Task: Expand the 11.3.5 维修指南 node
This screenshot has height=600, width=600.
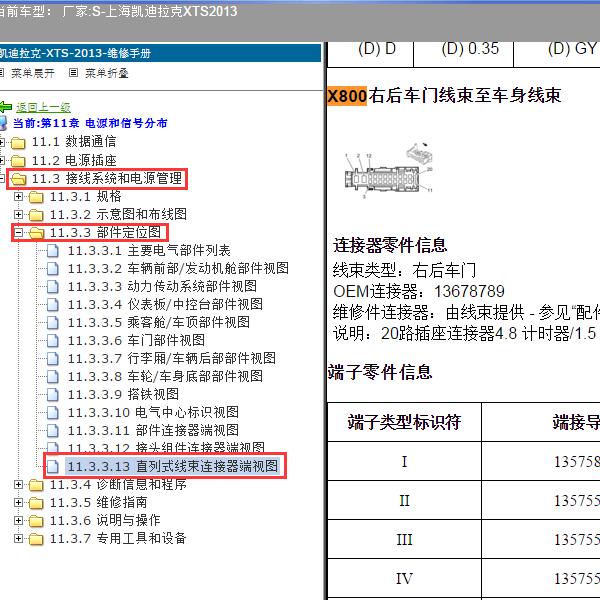Action: (x=18, y=503)
